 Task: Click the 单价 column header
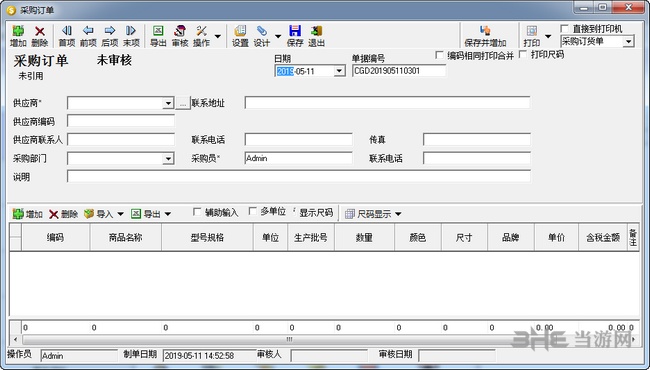(556, 237)
